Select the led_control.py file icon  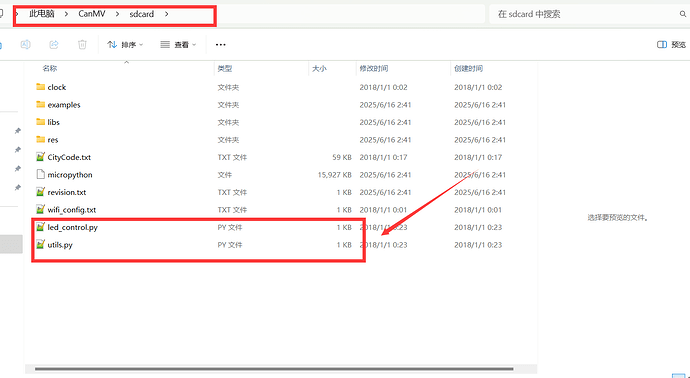(40, 227)
